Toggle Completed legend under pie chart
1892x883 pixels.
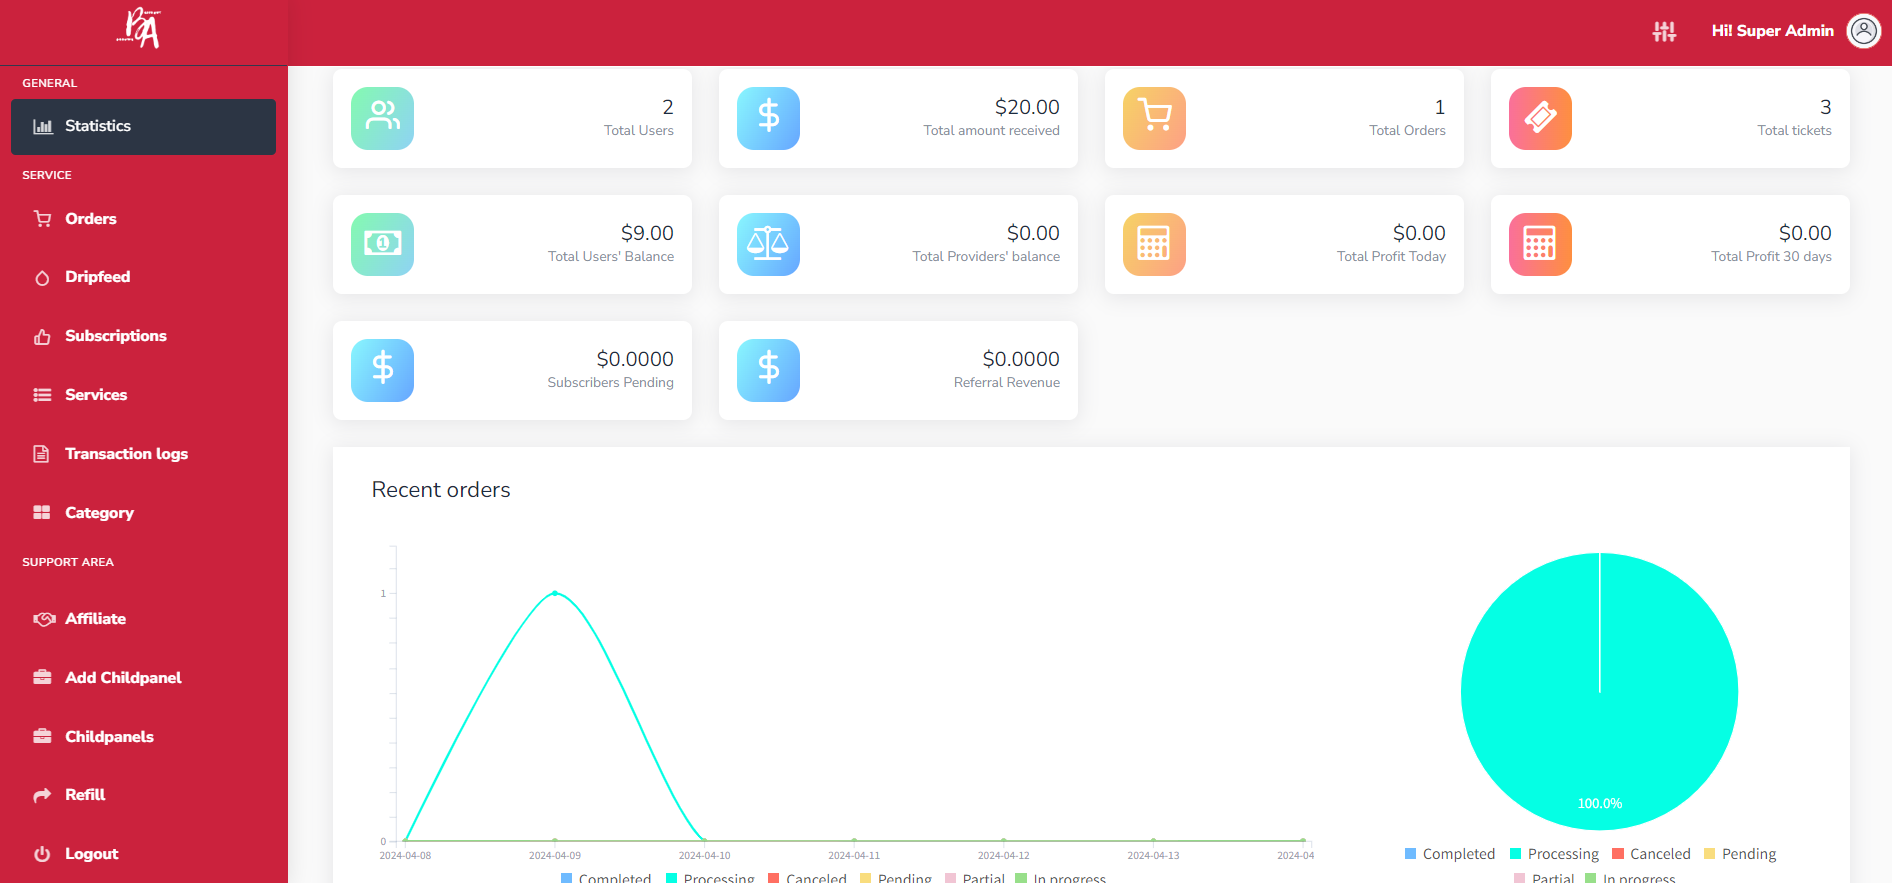pos(1450,854)
